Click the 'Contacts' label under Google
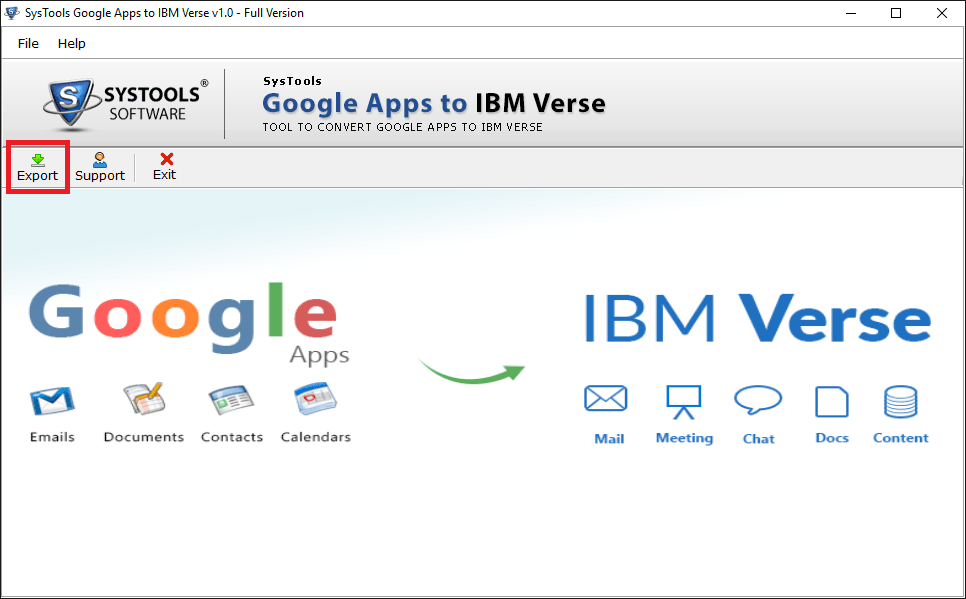The height and width of the screenshot is (599, 966). point(232,437)
